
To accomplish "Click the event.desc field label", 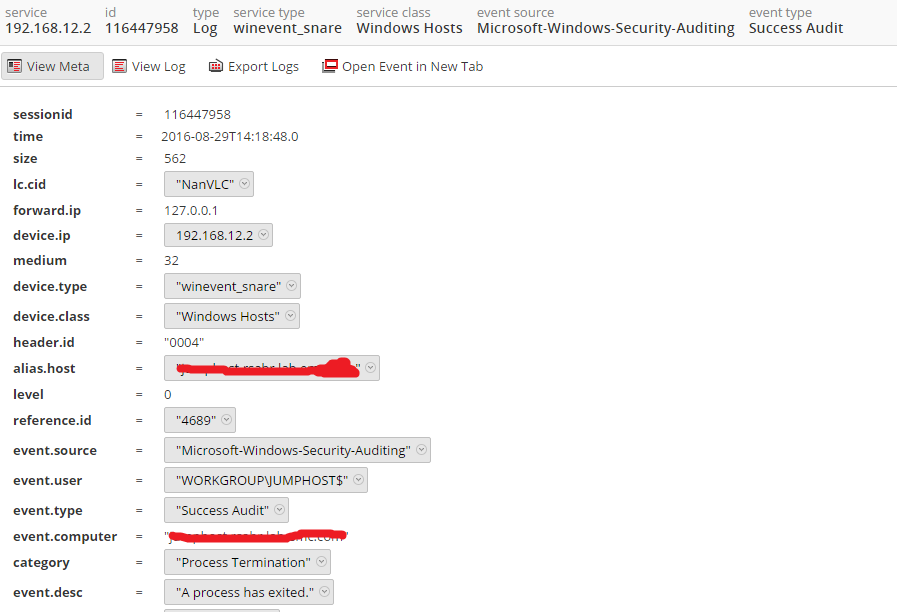I will click(x=48, y=593).
